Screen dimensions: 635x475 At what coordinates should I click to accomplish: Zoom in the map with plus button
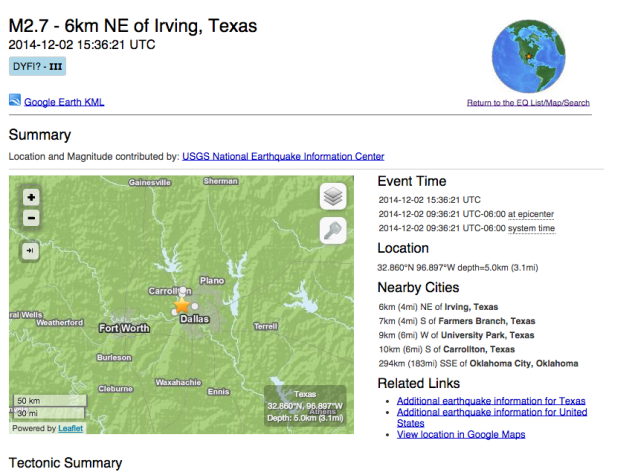[31, 198]
